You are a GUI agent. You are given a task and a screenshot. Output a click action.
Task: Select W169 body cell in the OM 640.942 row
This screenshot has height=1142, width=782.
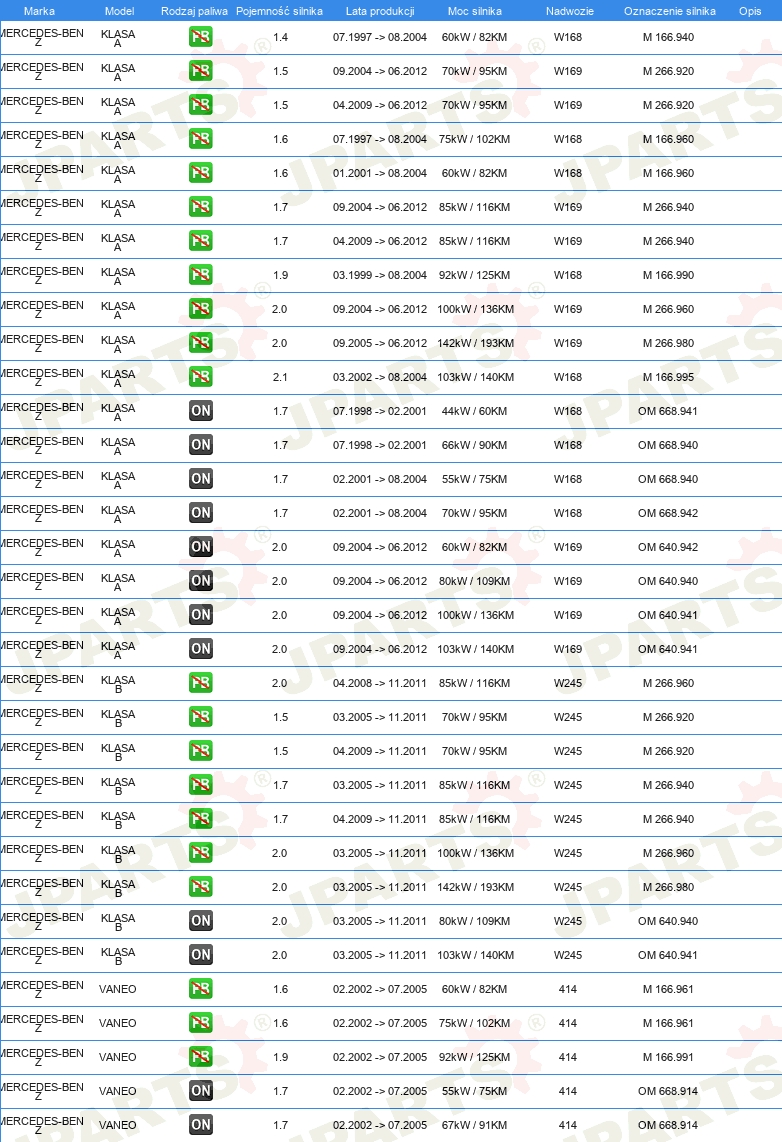tap(568, 547)
